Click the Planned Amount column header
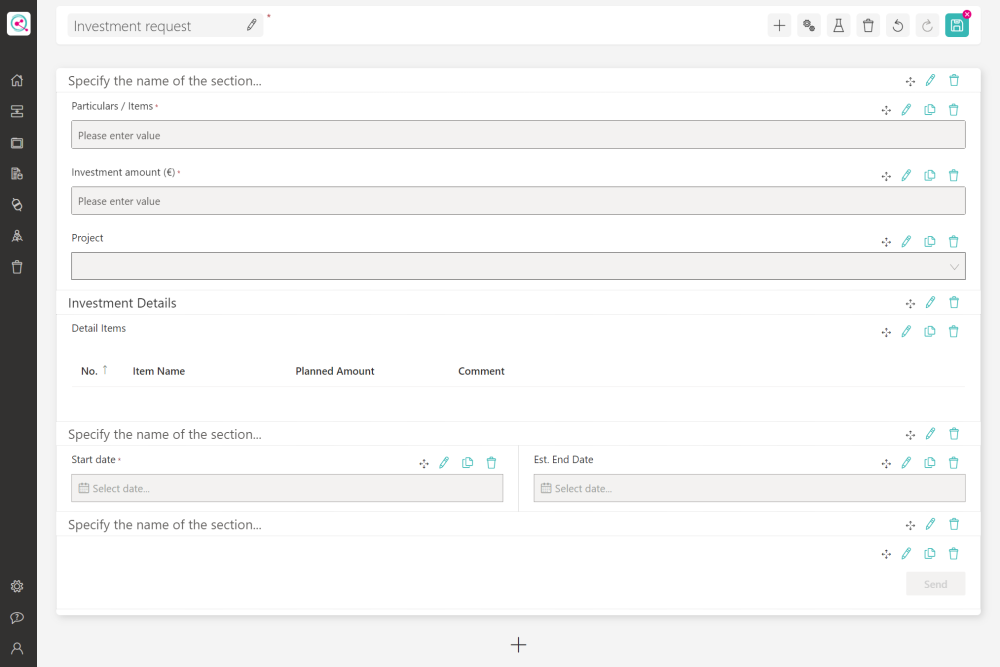 pyautogui.click(x=335, y=371)
